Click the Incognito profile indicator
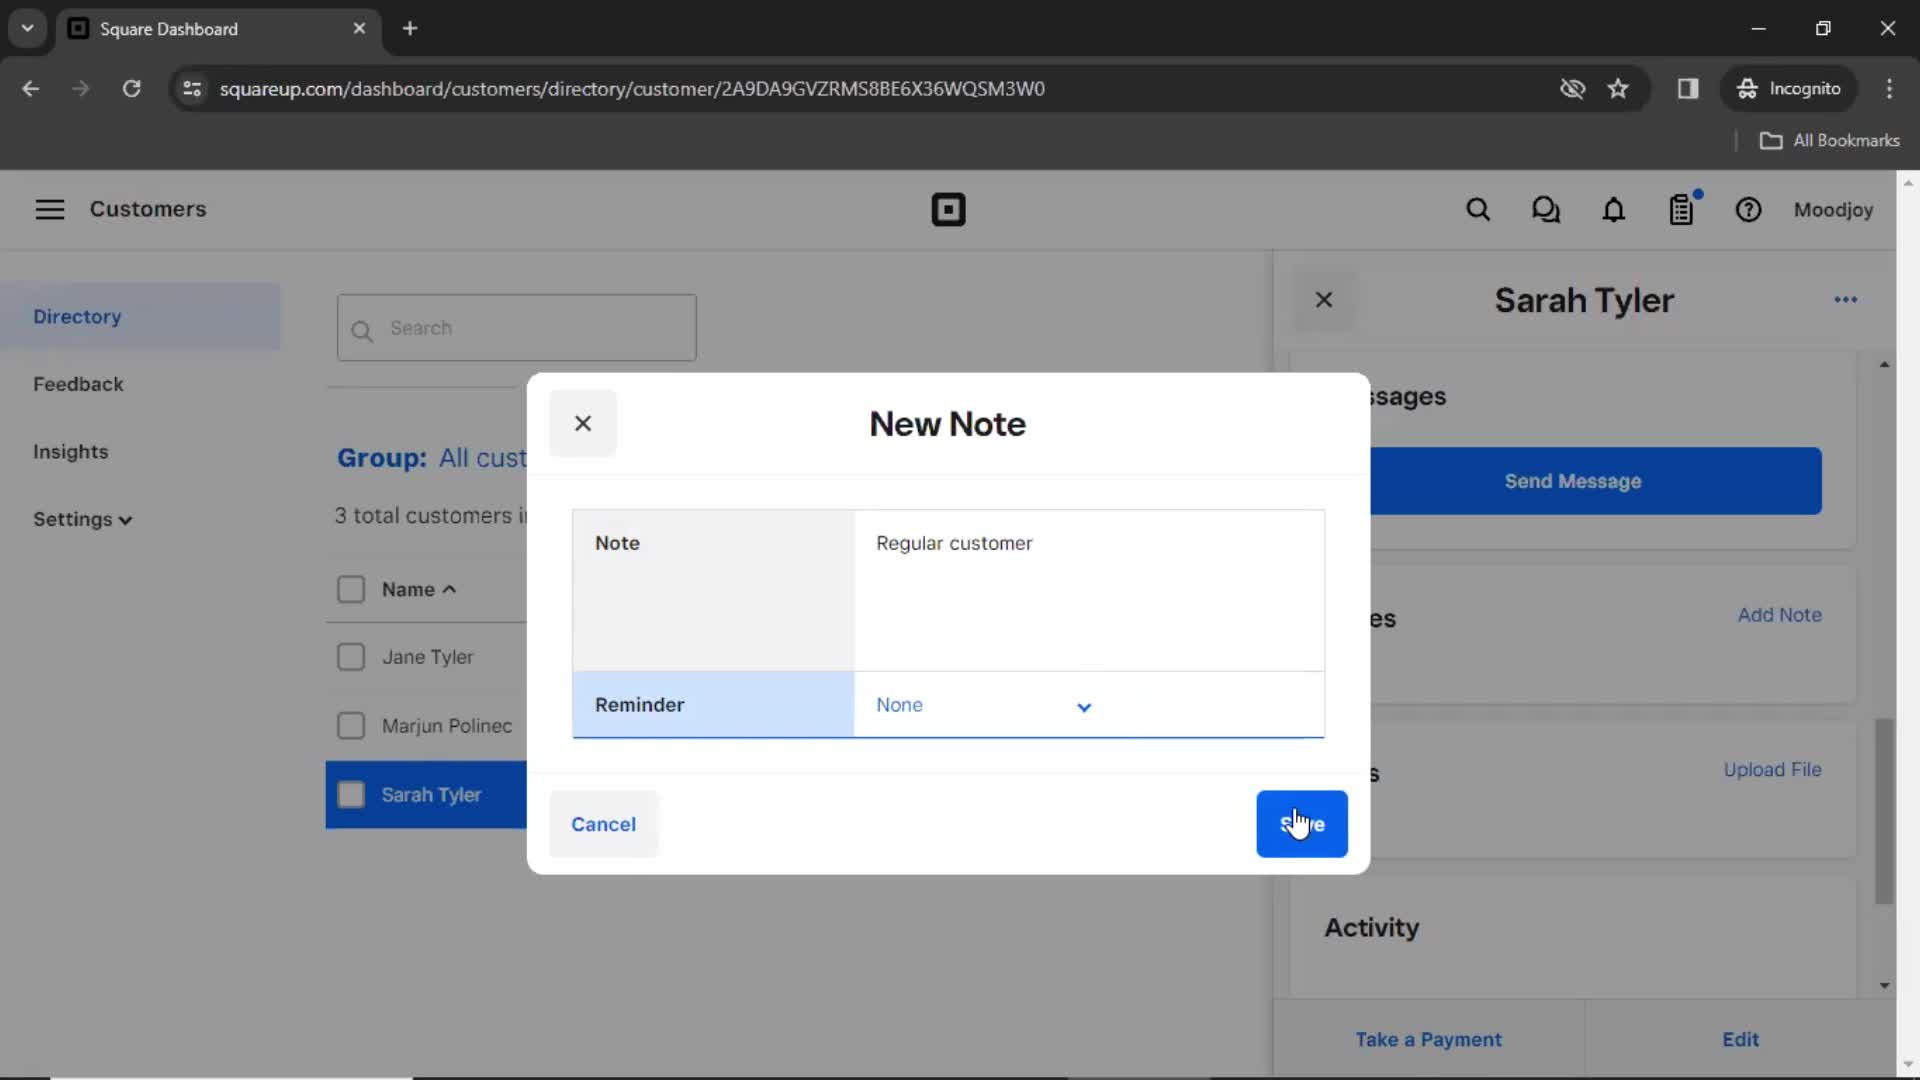 [1789, 88]
